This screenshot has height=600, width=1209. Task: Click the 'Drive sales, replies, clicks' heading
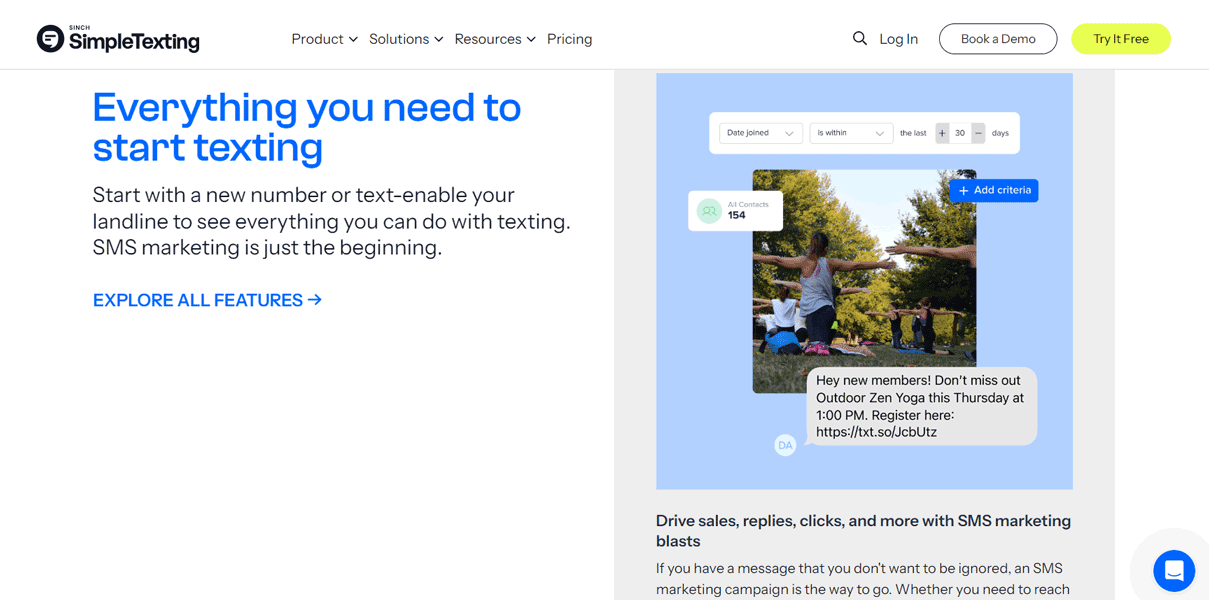863,531
